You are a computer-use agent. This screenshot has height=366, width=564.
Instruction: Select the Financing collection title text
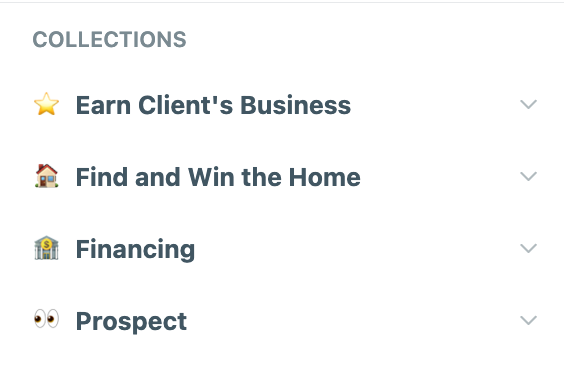[135, 250]
